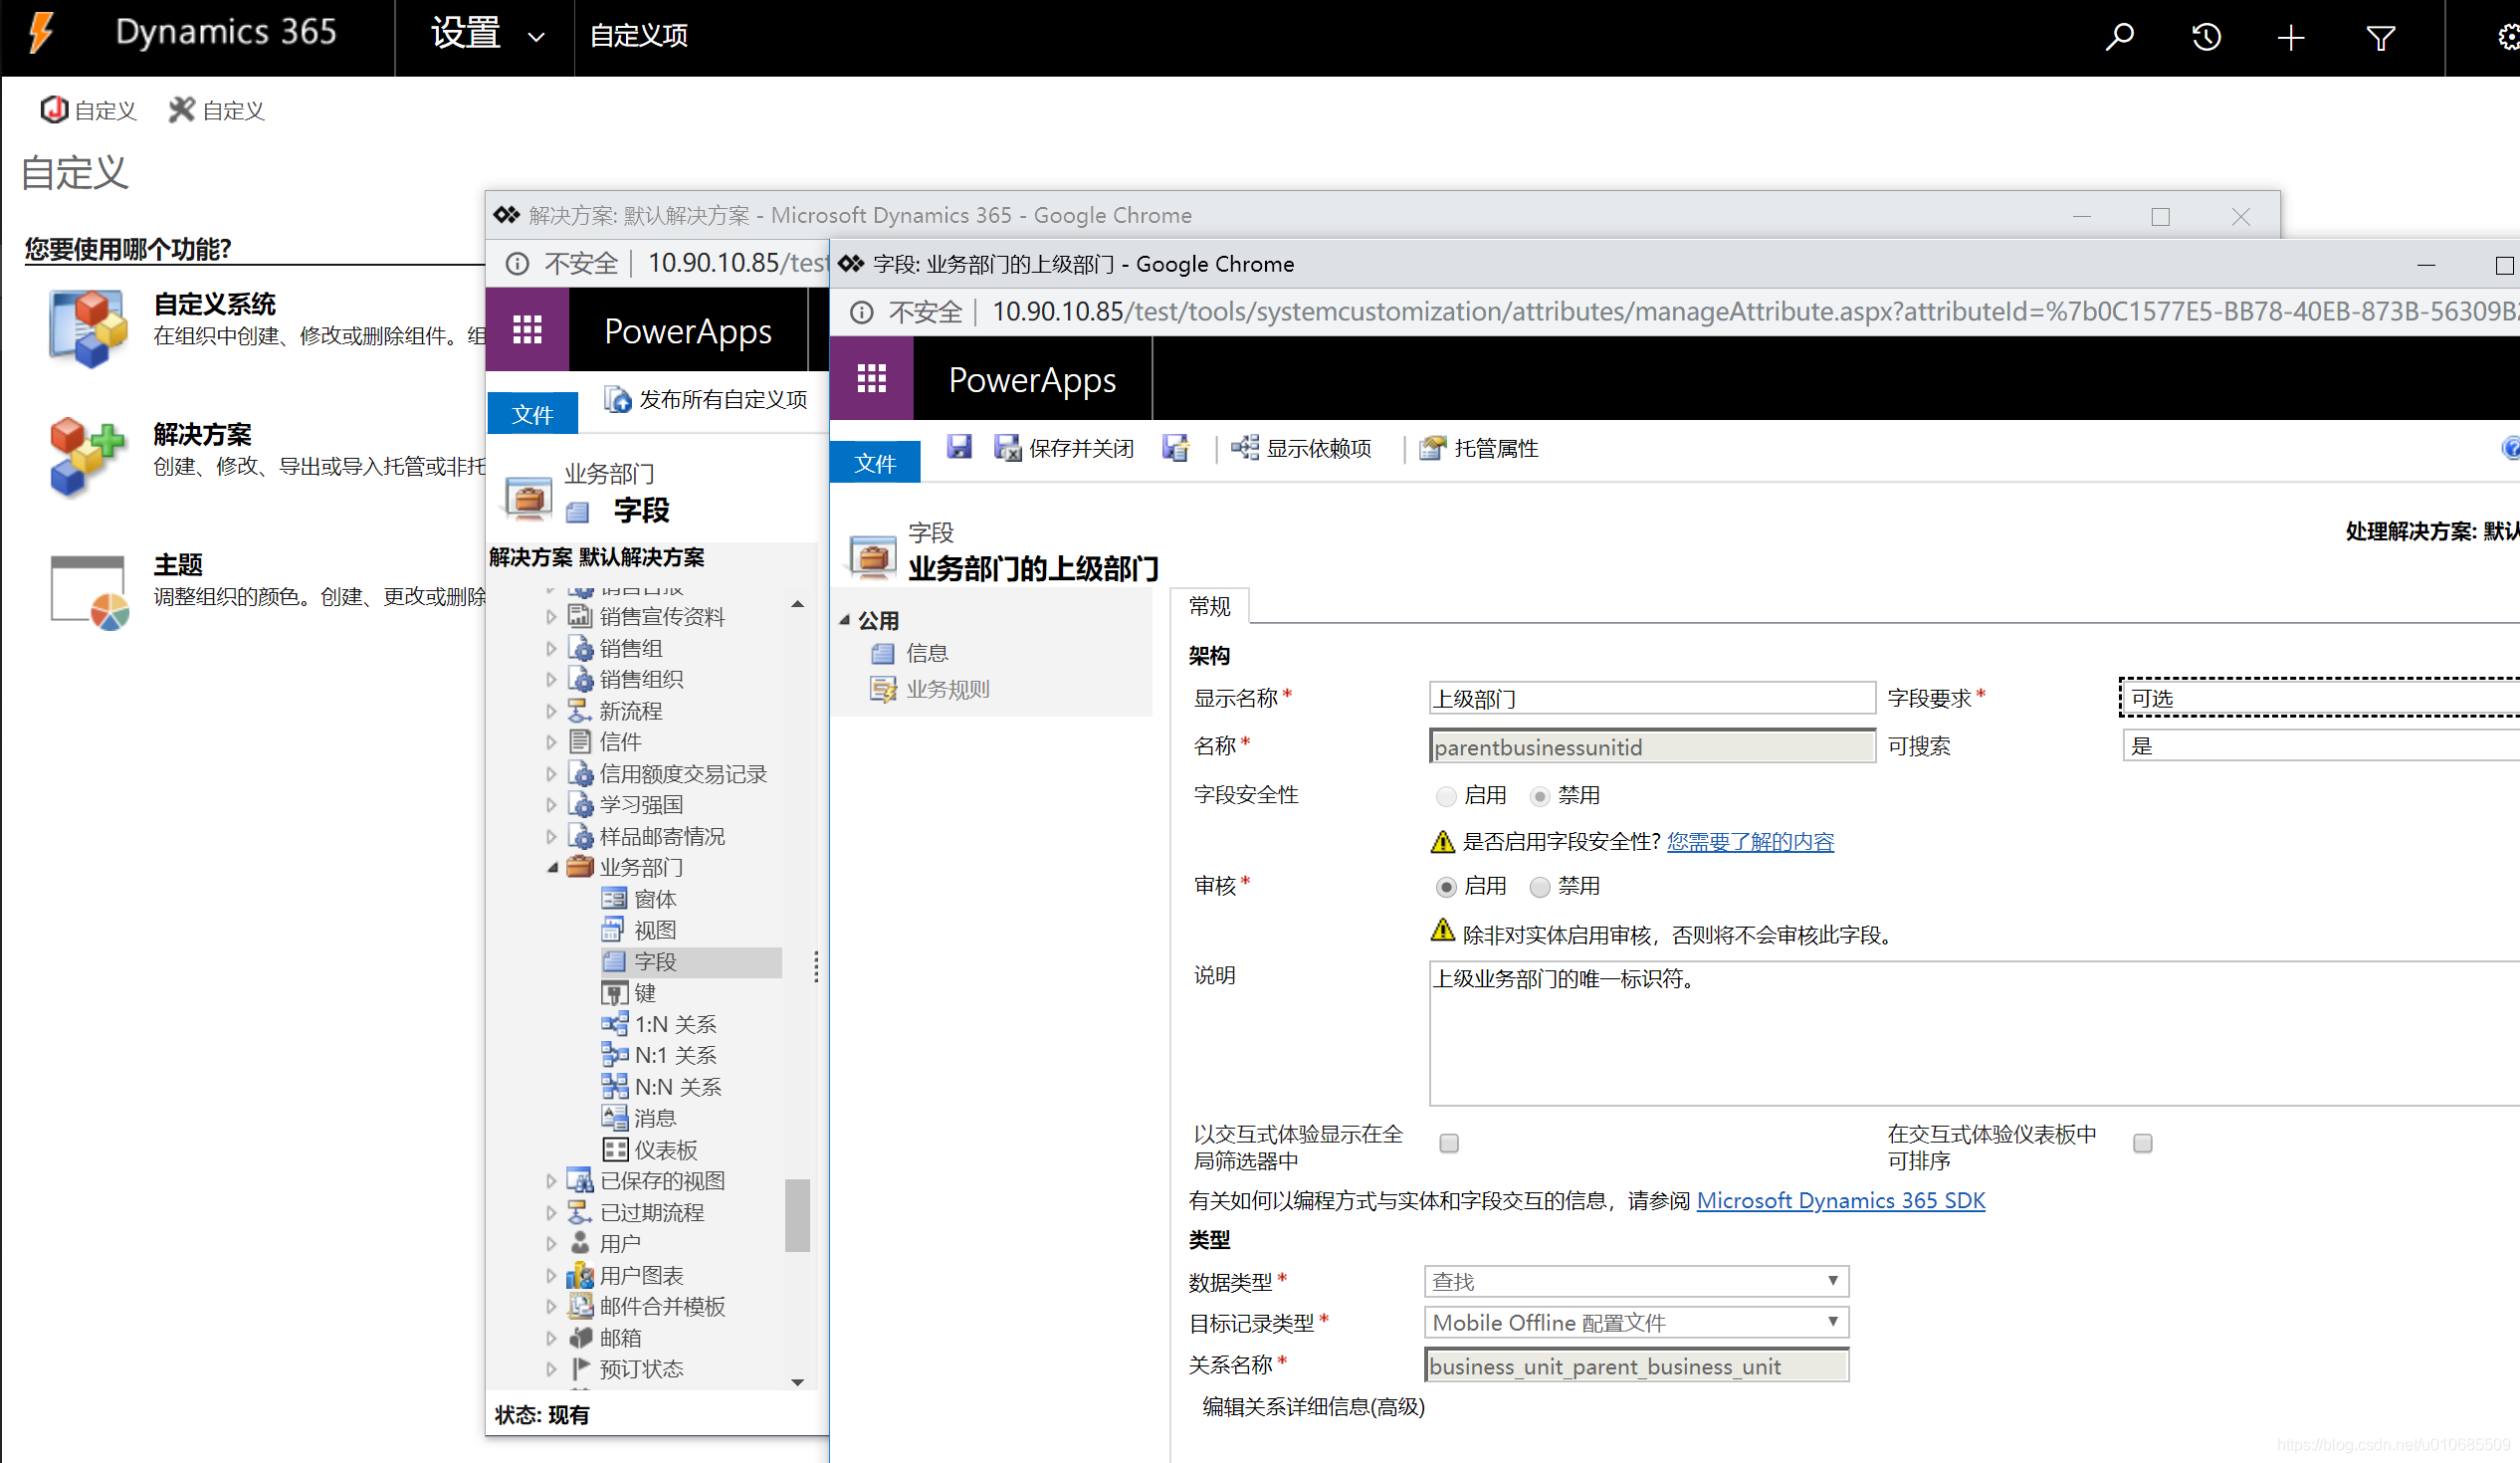
Task: Click the plus quick create icon
Action: [2290, 38]
